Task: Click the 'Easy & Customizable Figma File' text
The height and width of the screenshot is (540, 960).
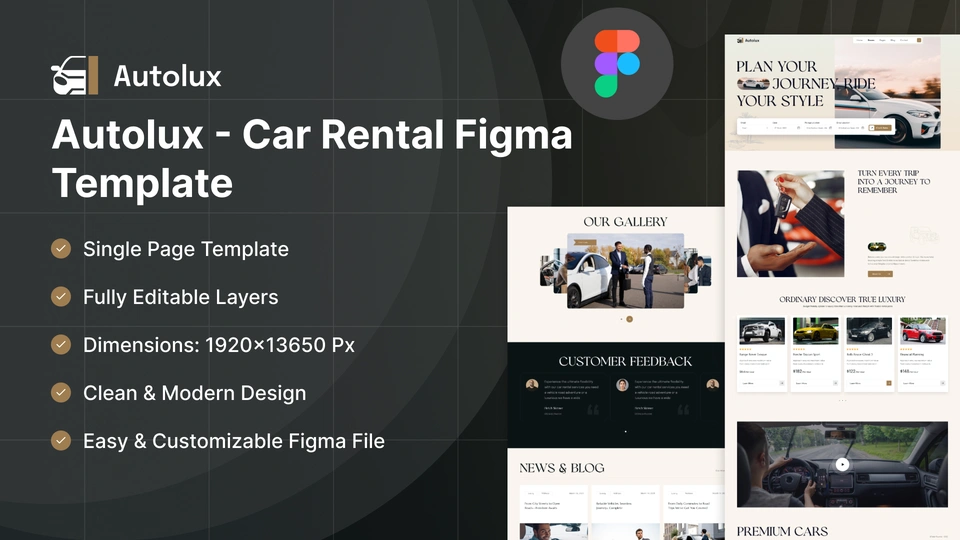Action: click(x=234, y=441)
